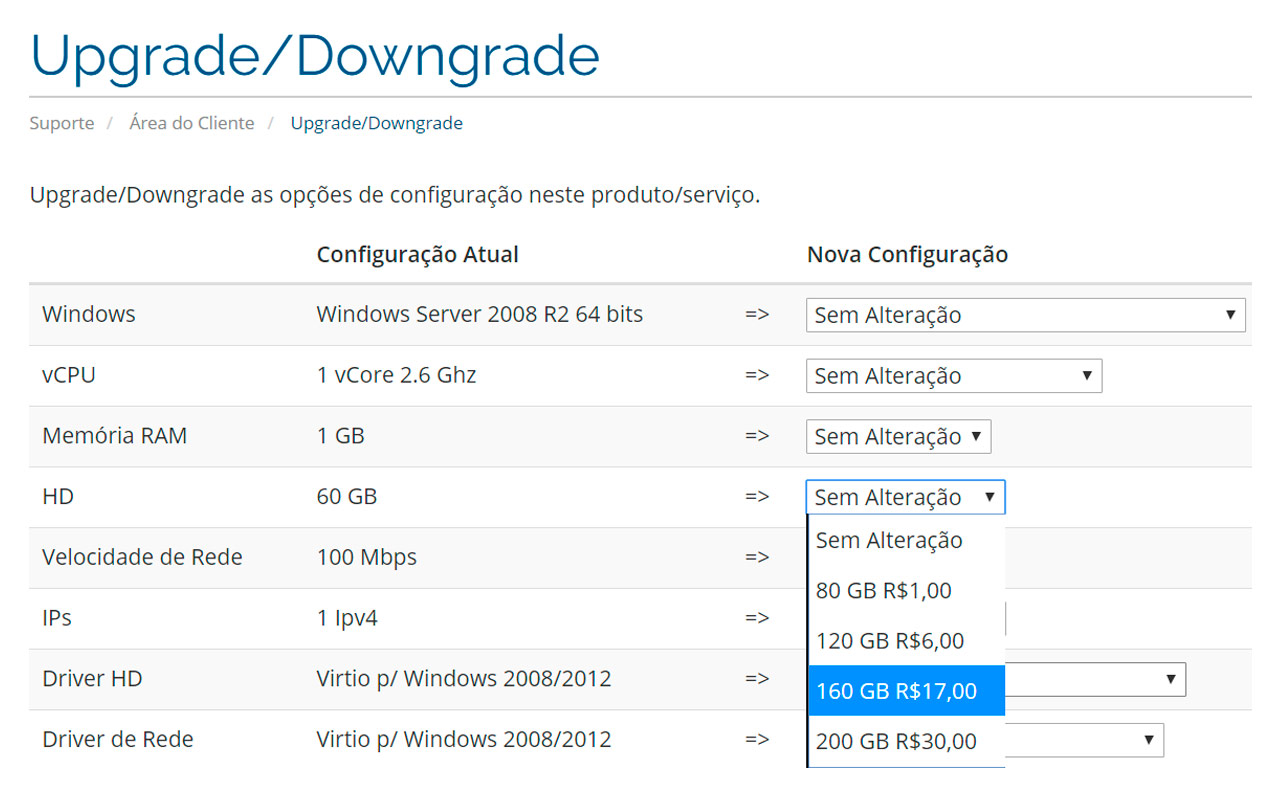This screenshot has height=800, width=1280.
Task: Click the Configuração Atual column header
Action: pos(418,254)
